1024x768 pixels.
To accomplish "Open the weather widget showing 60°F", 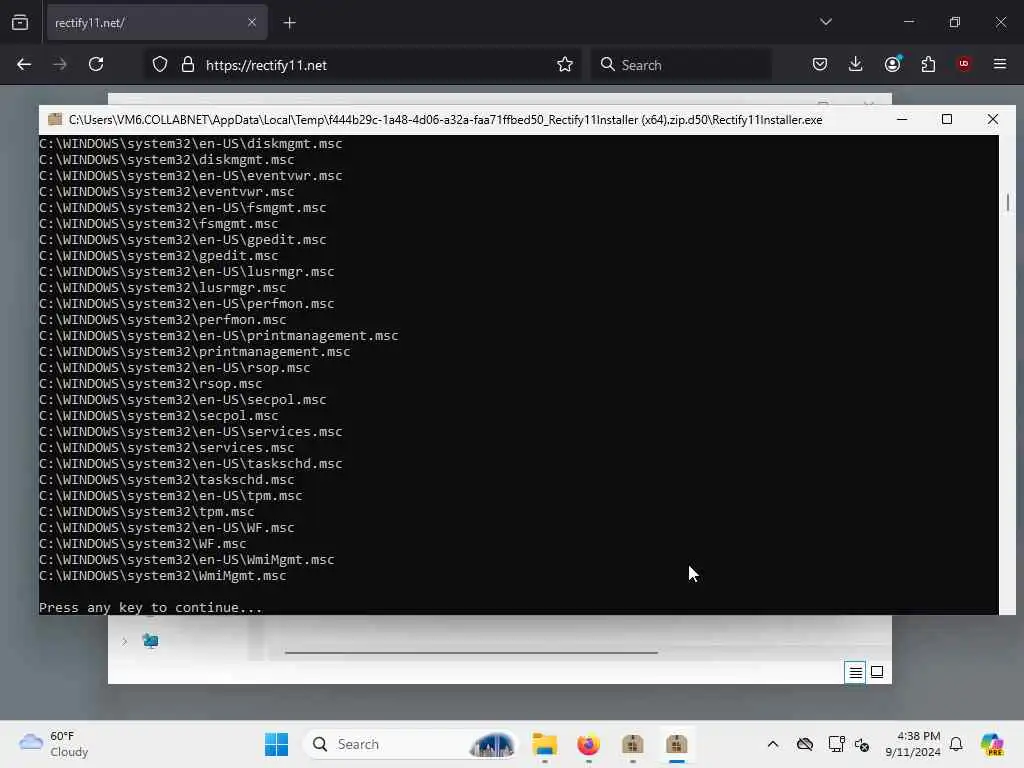I will (54, 744).
